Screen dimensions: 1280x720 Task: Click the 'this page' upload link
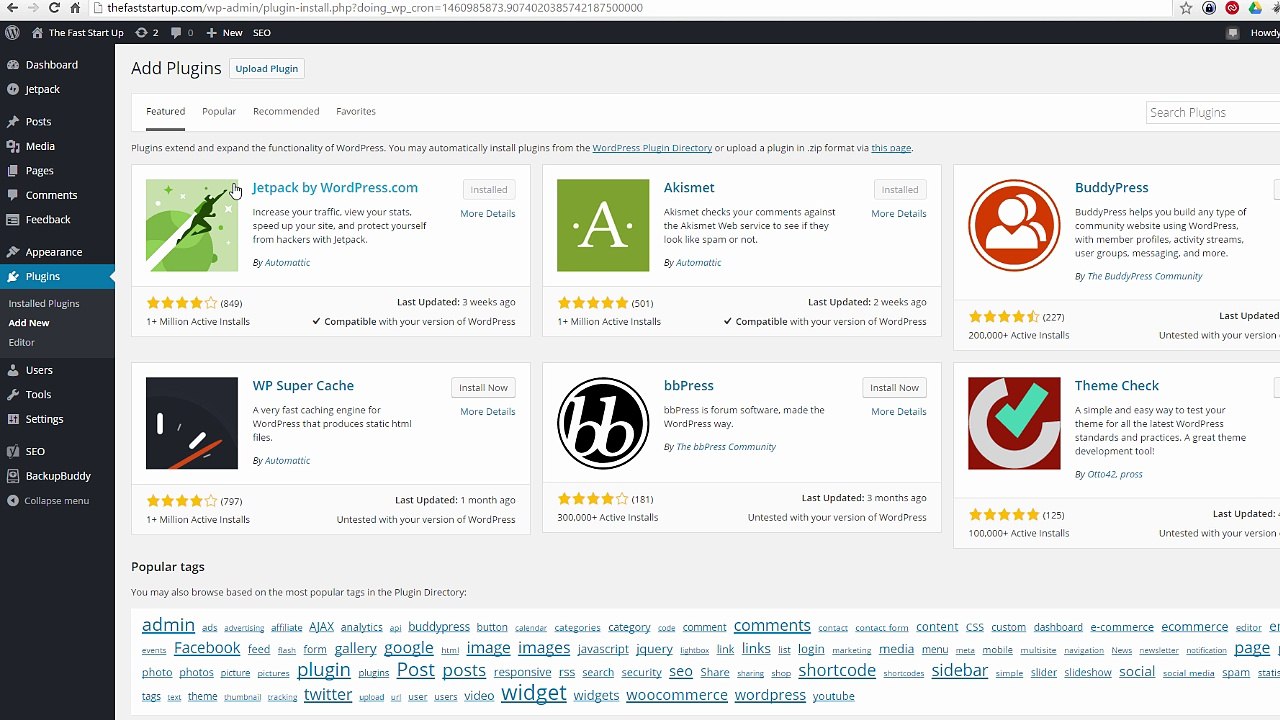coord(891,148)
